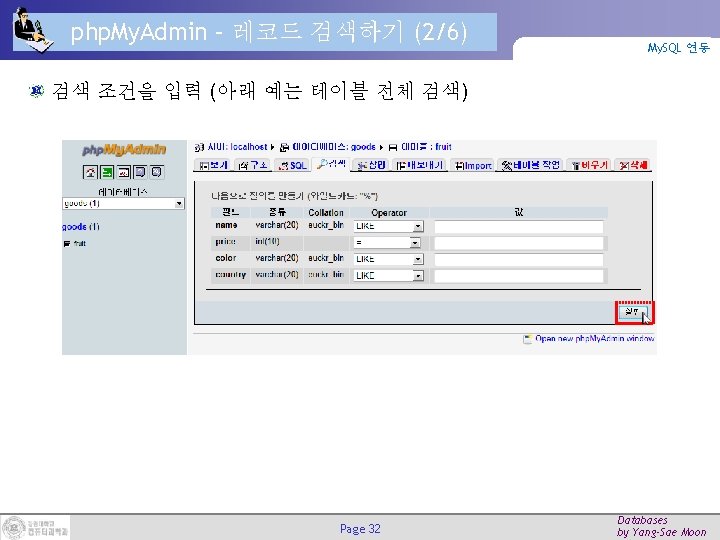Image resolution: width=720 pixels, height=540 pixels.
Task: Click the 'Operator' column header
Action: (389, 213)
